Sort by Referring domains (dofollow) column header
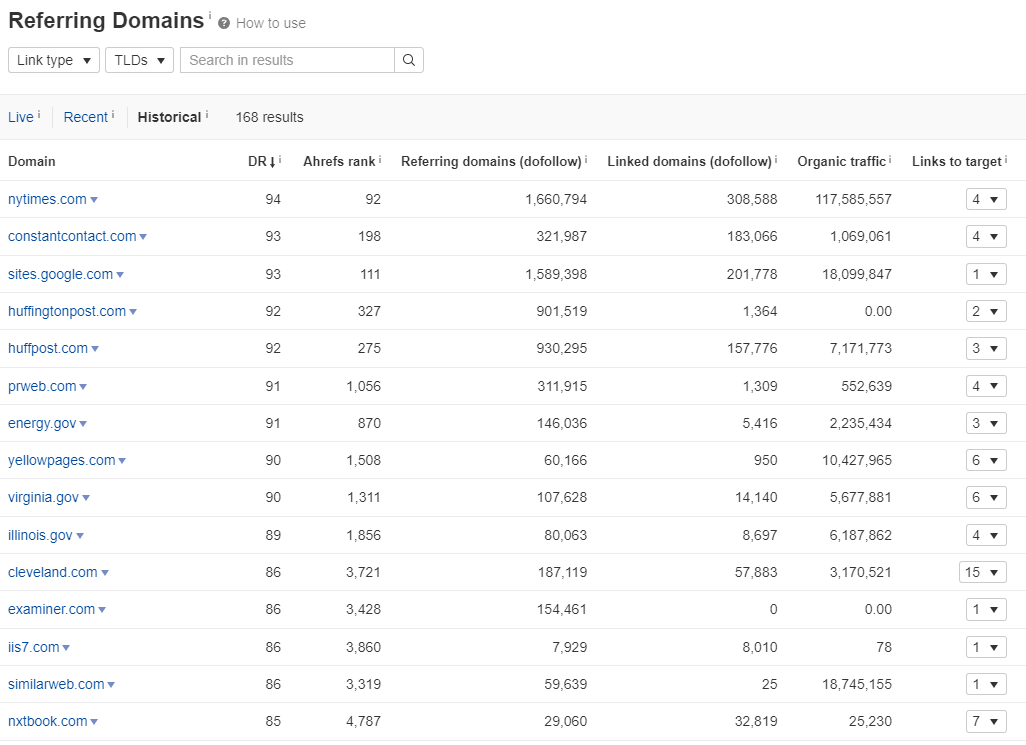 491,162
